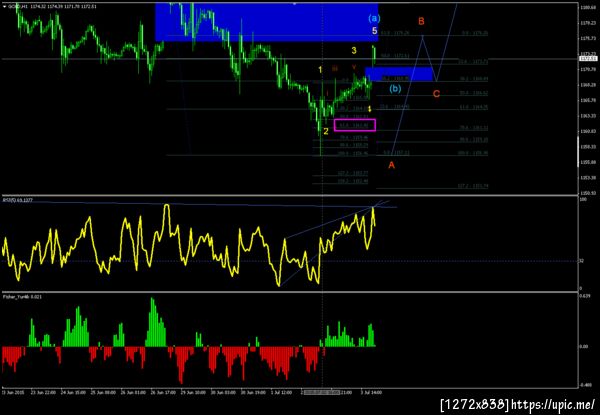Select the projected line from B down to C
This screenshot has height=415, width=600.
point(430,58)
